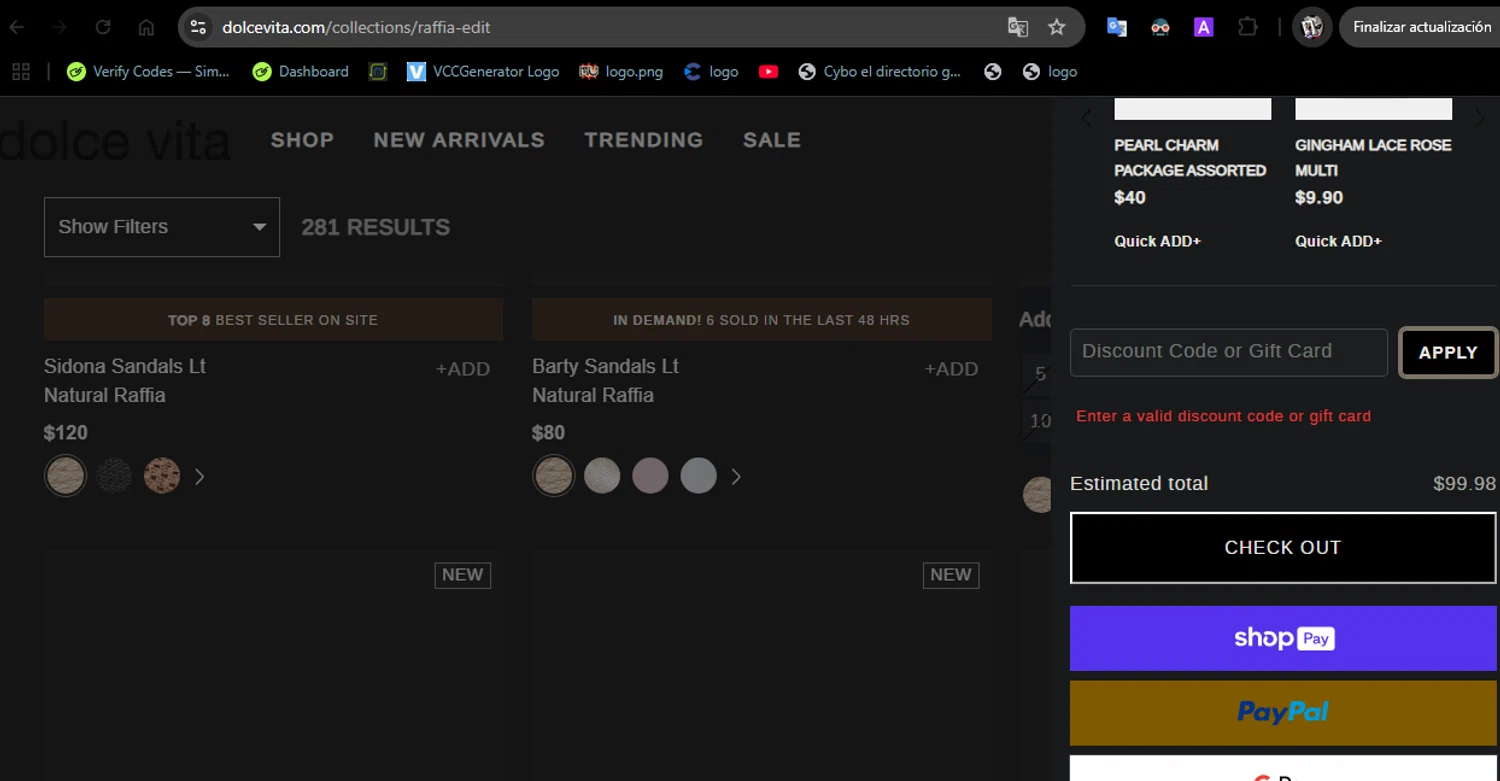
Task: Select black swatch for Sidona Sandals
Action: click(x=114, y=476)
